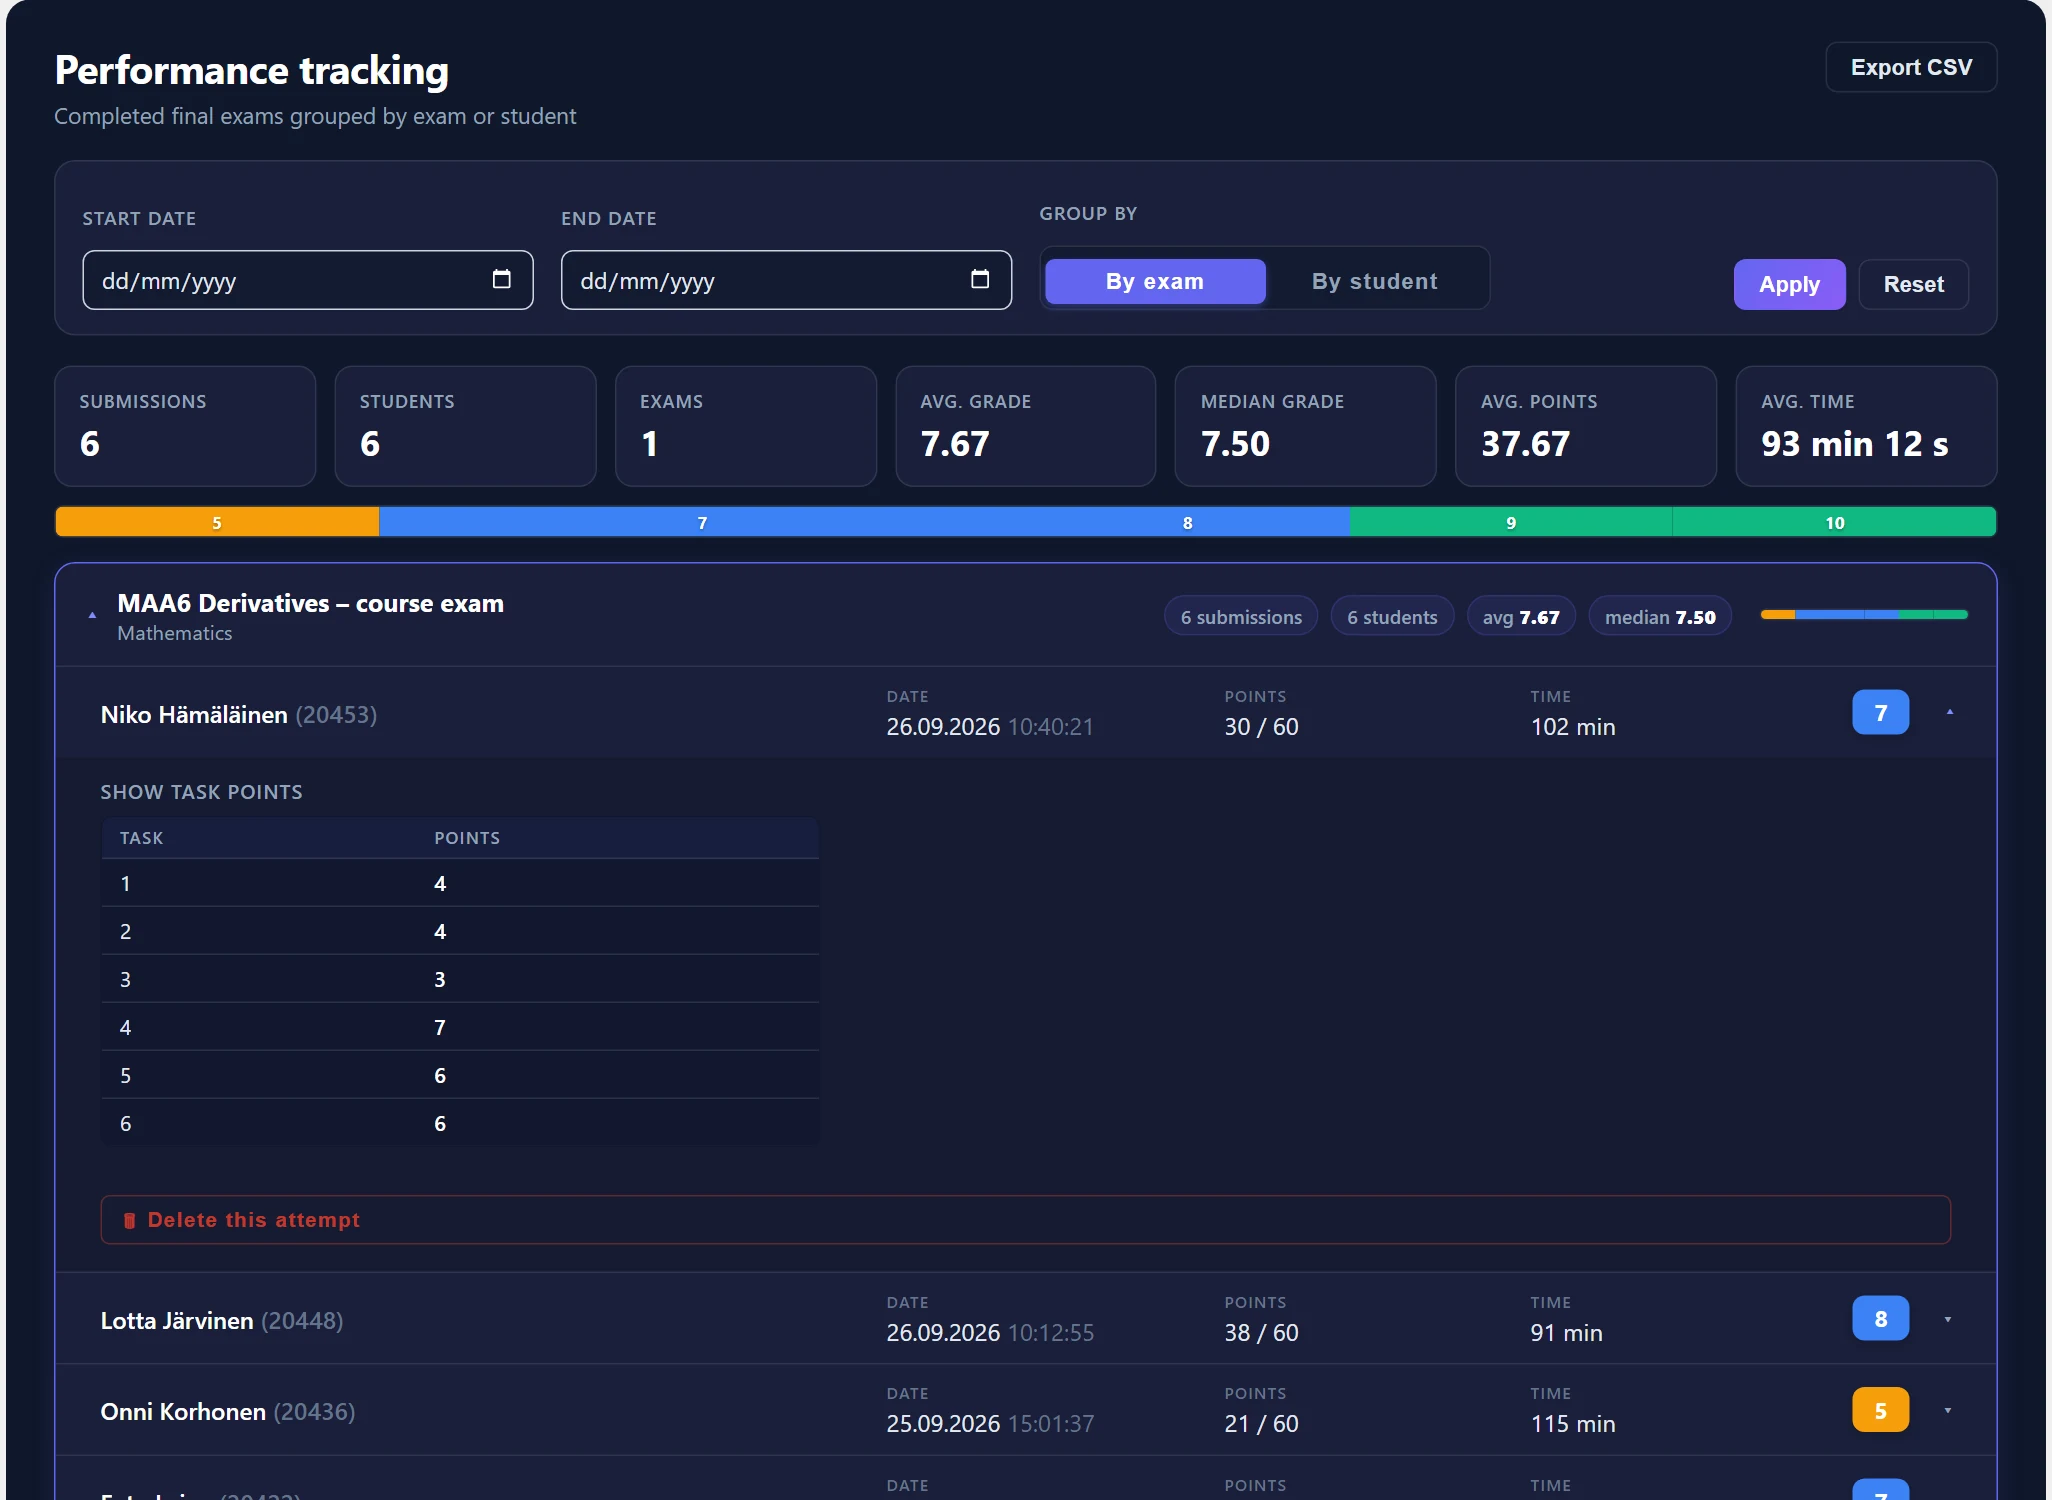Select the Onni Korhonen (20436) row name
Viewport: 2052px width, 1500px height.
[228, 1412]
